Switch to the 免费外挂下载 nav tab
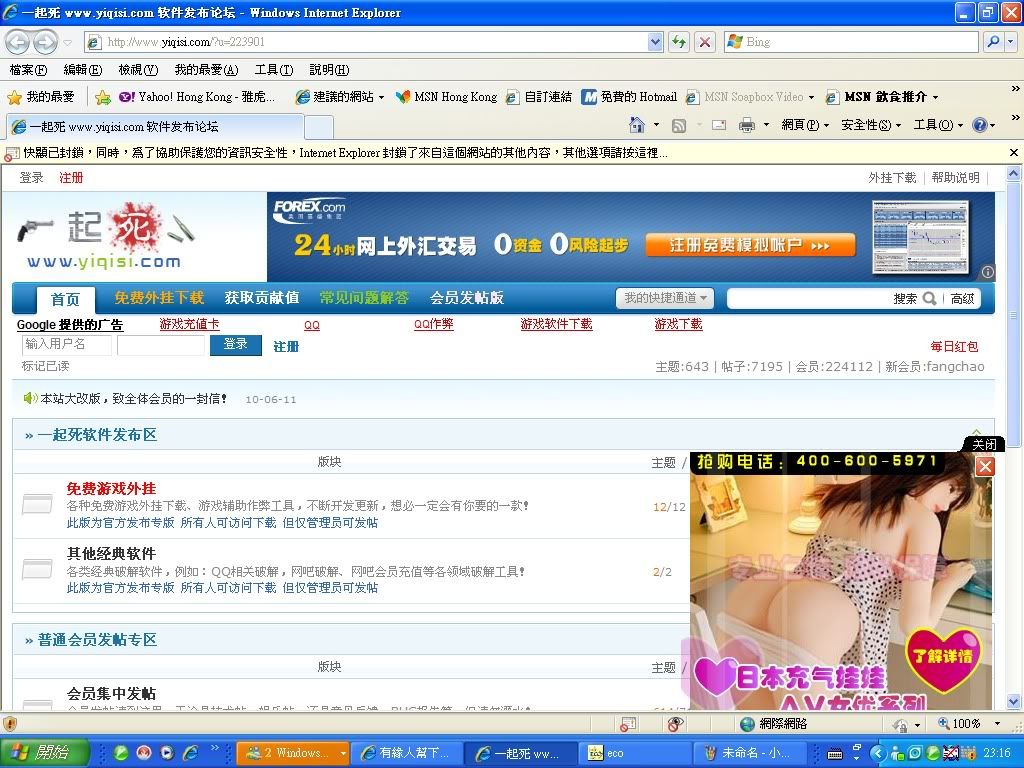This screenshot has width=1024, height=768. coord(158,298)
